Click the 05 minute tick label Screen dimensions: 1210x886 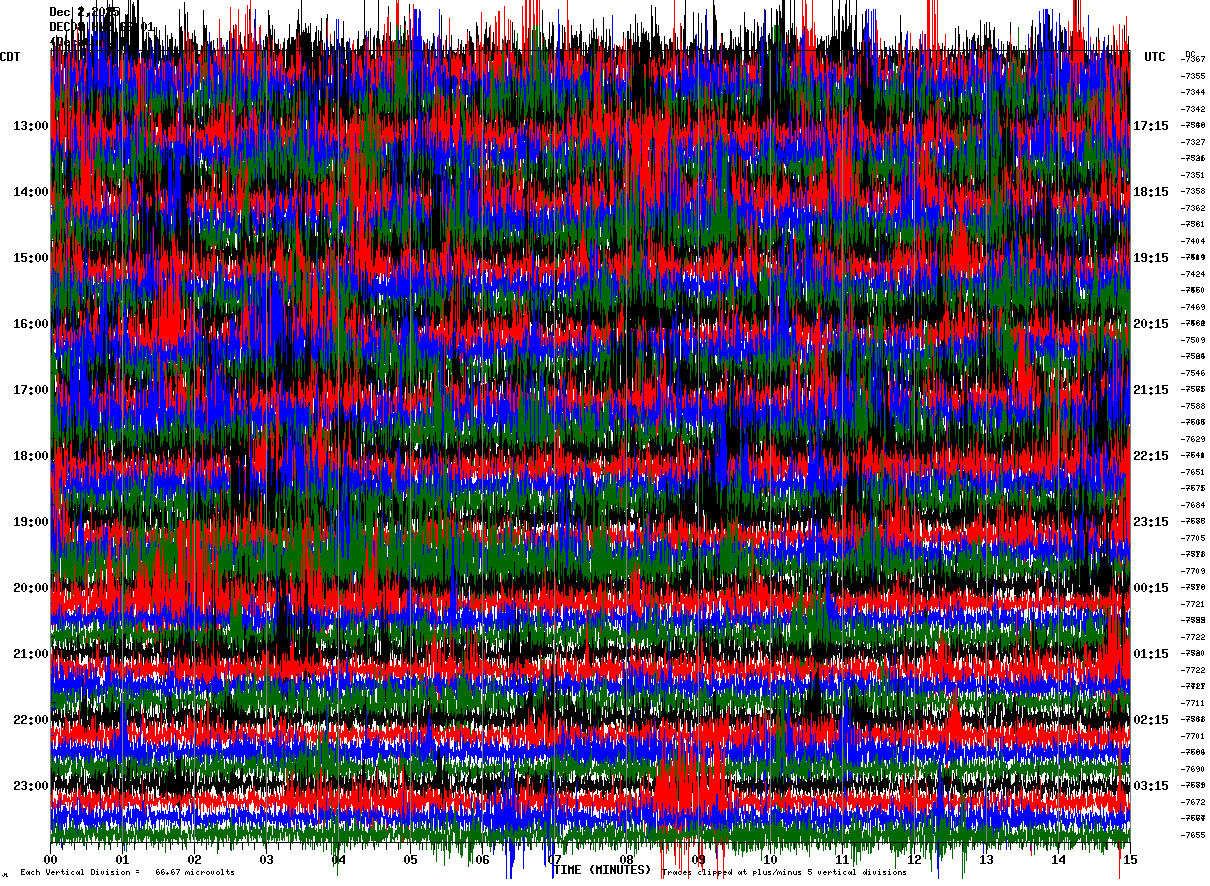(x=411, y=859)
